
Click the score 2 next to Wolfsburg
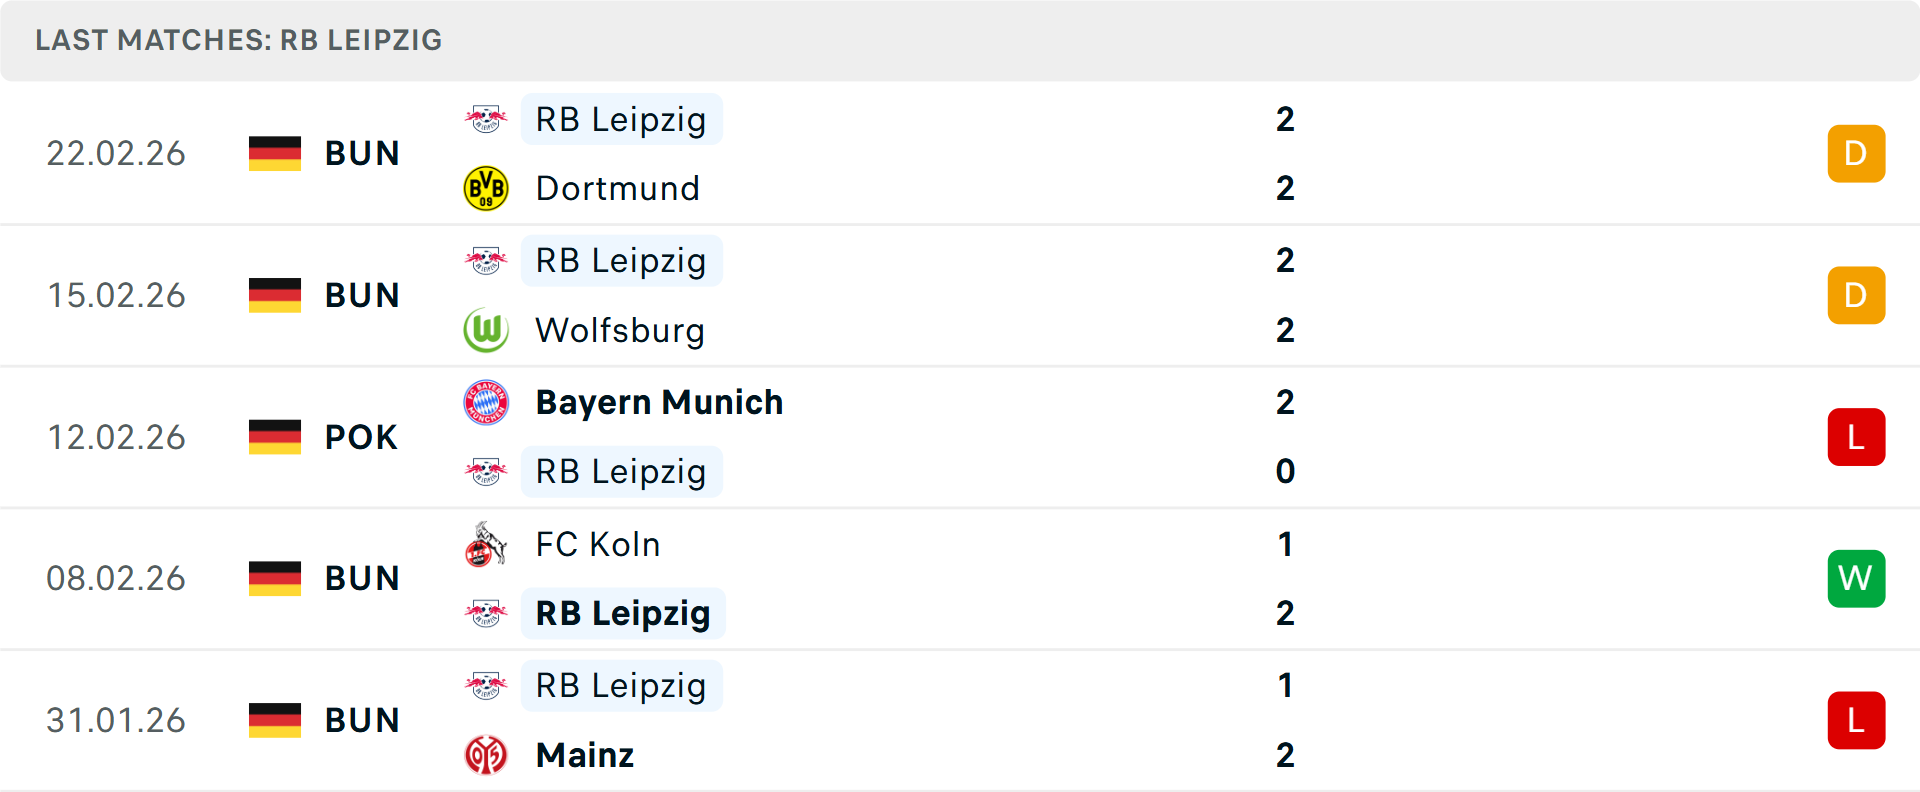coord(1285,330)
